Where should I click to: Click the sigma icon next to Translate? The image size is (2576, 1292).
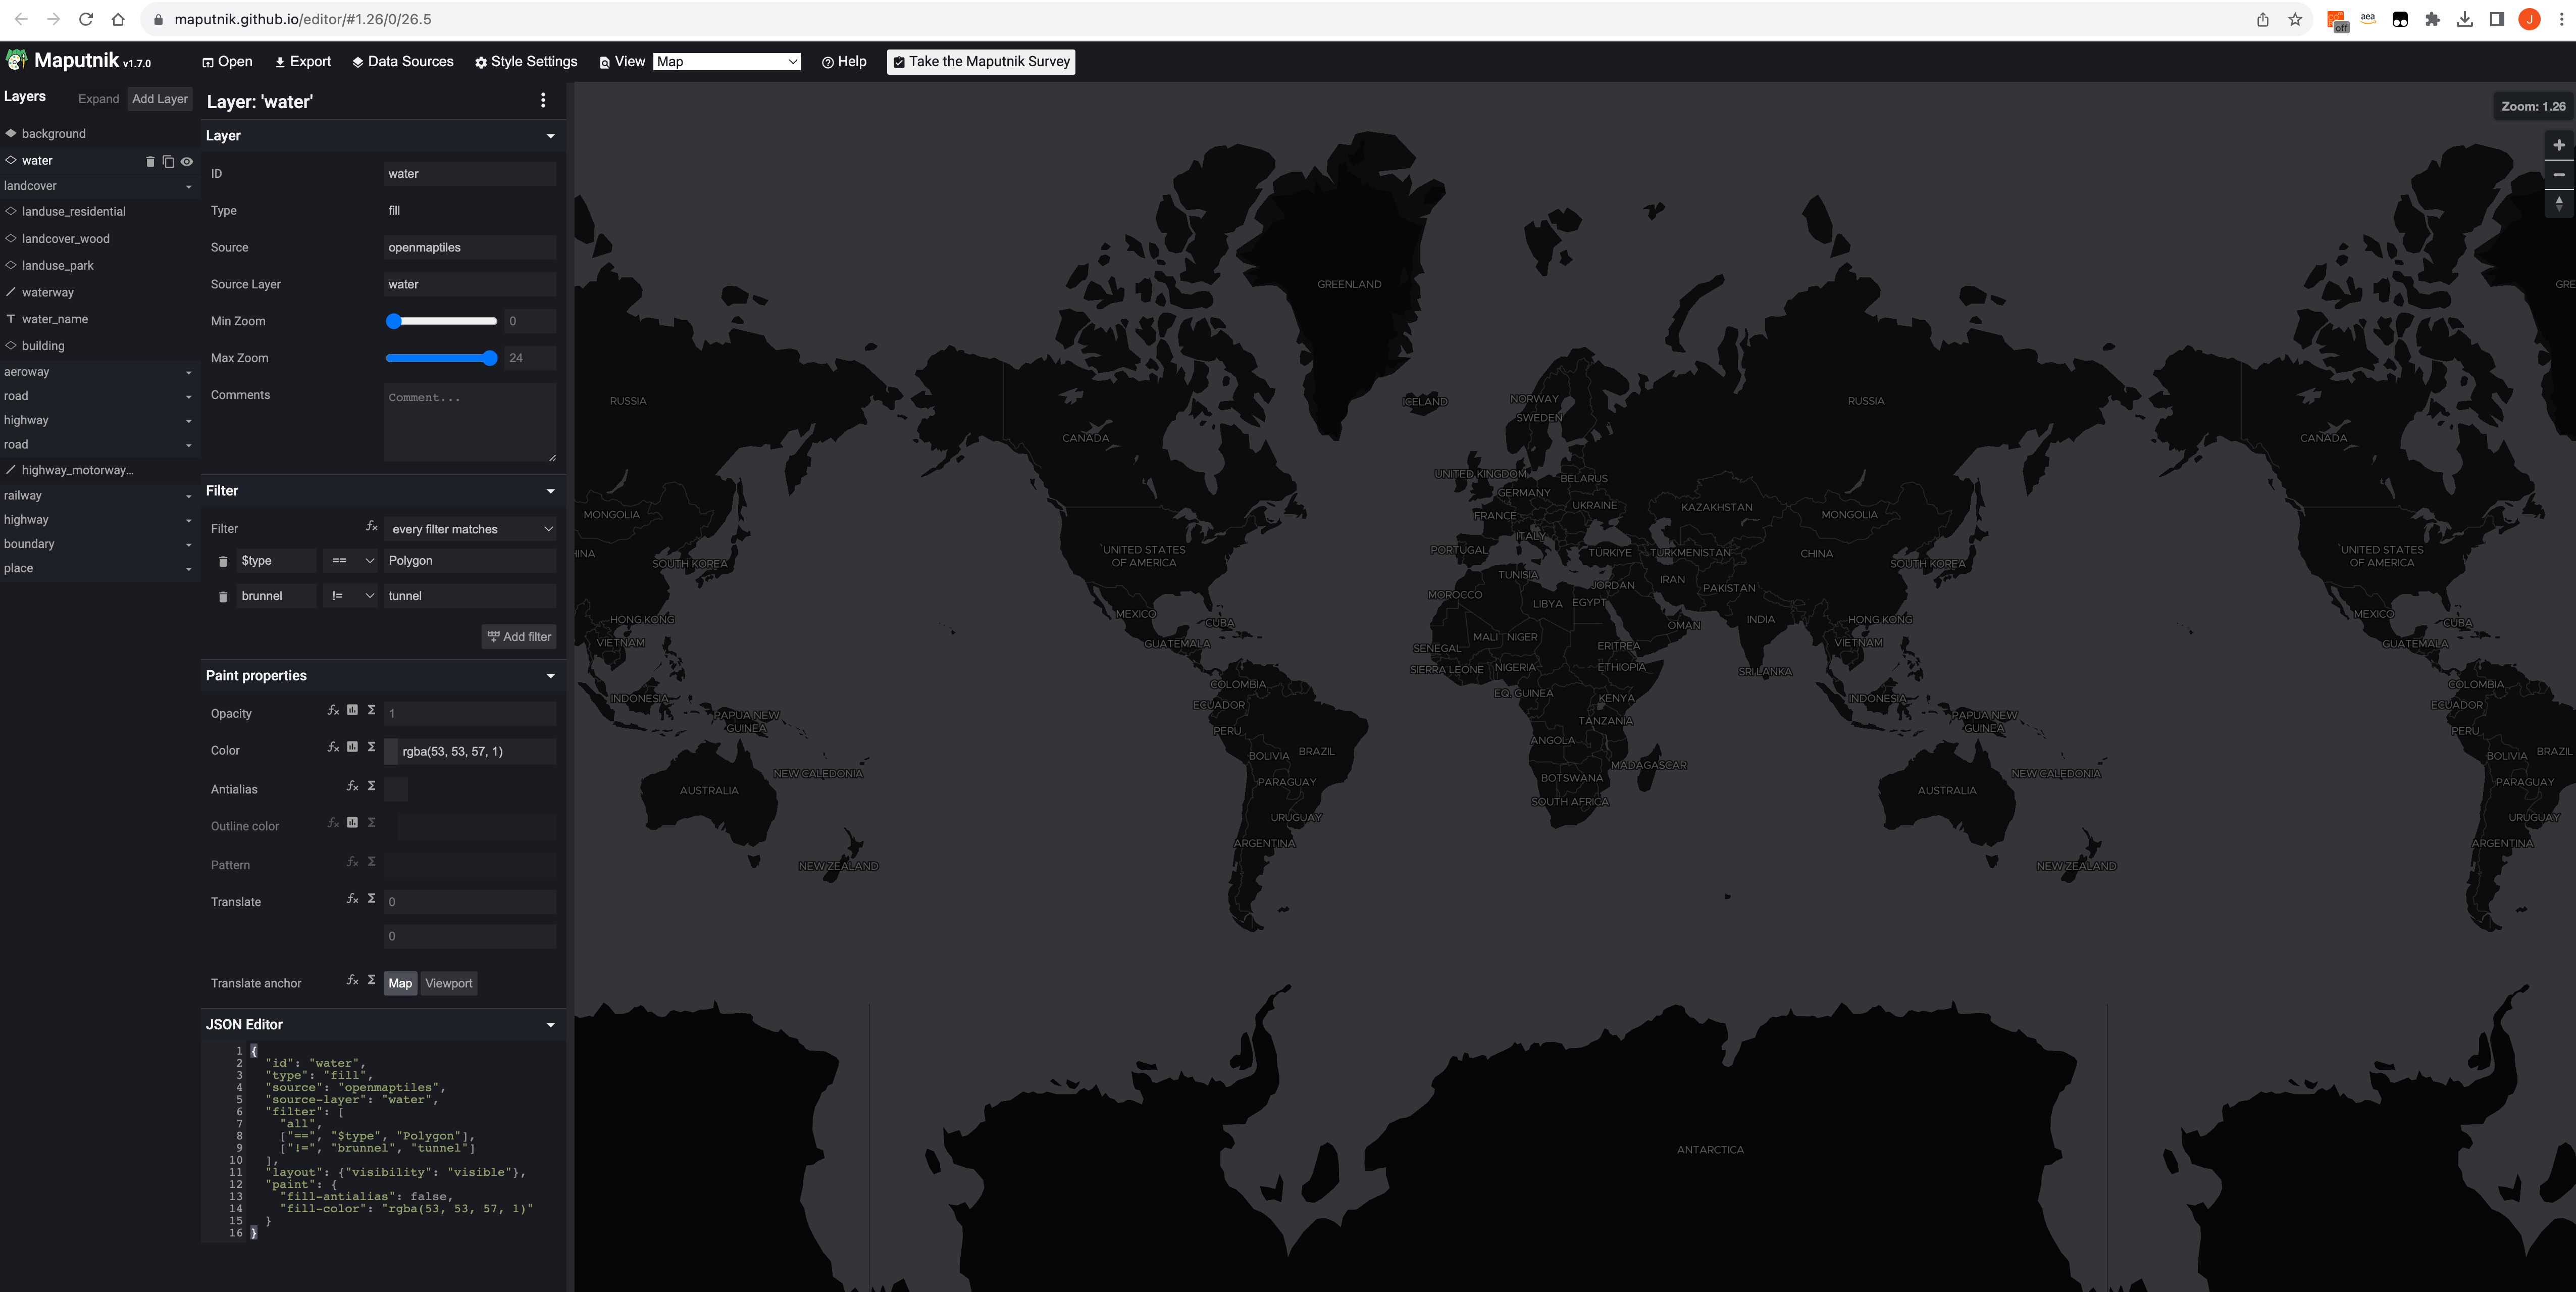click(370, 898)
